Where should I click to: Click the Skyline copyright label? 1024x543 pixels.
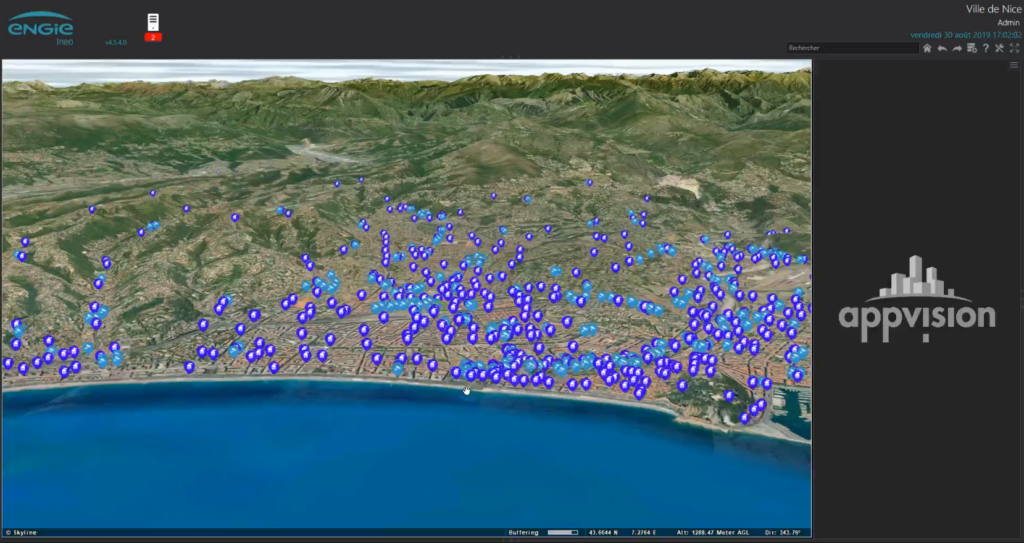coord(22,532)
